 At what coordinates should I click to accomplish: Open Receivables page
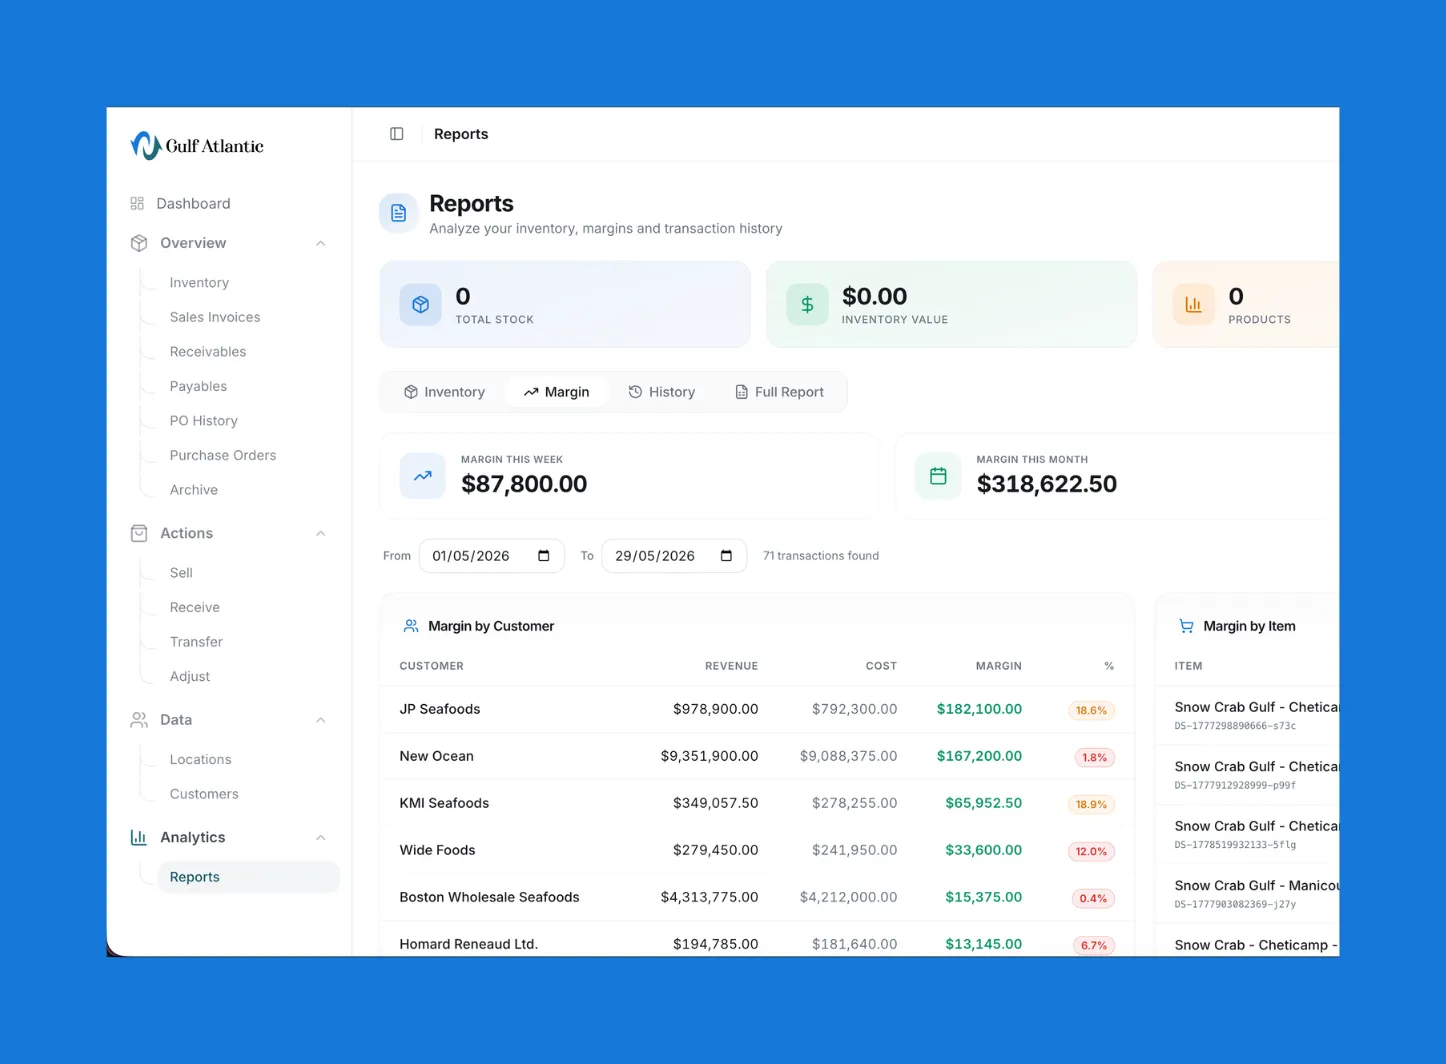(208, 352)
